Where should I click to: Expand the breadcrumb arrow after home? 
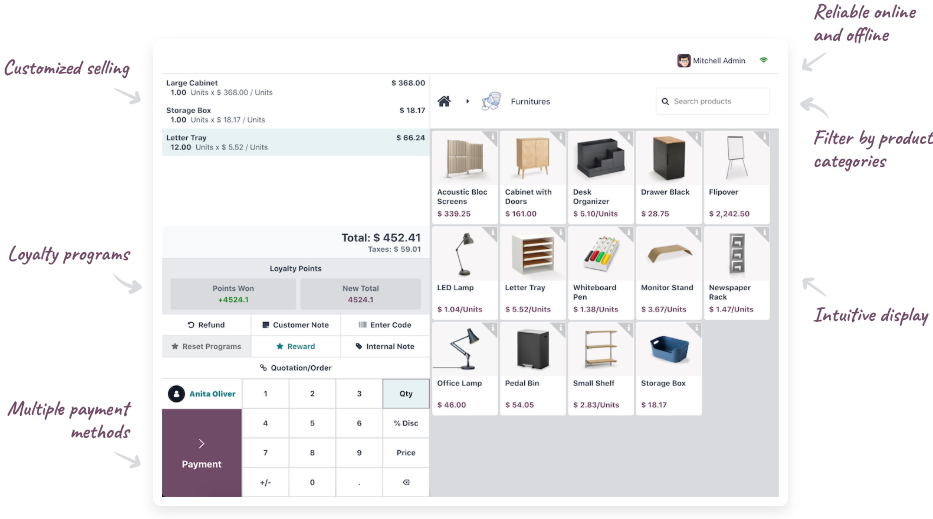pos(467,101)
